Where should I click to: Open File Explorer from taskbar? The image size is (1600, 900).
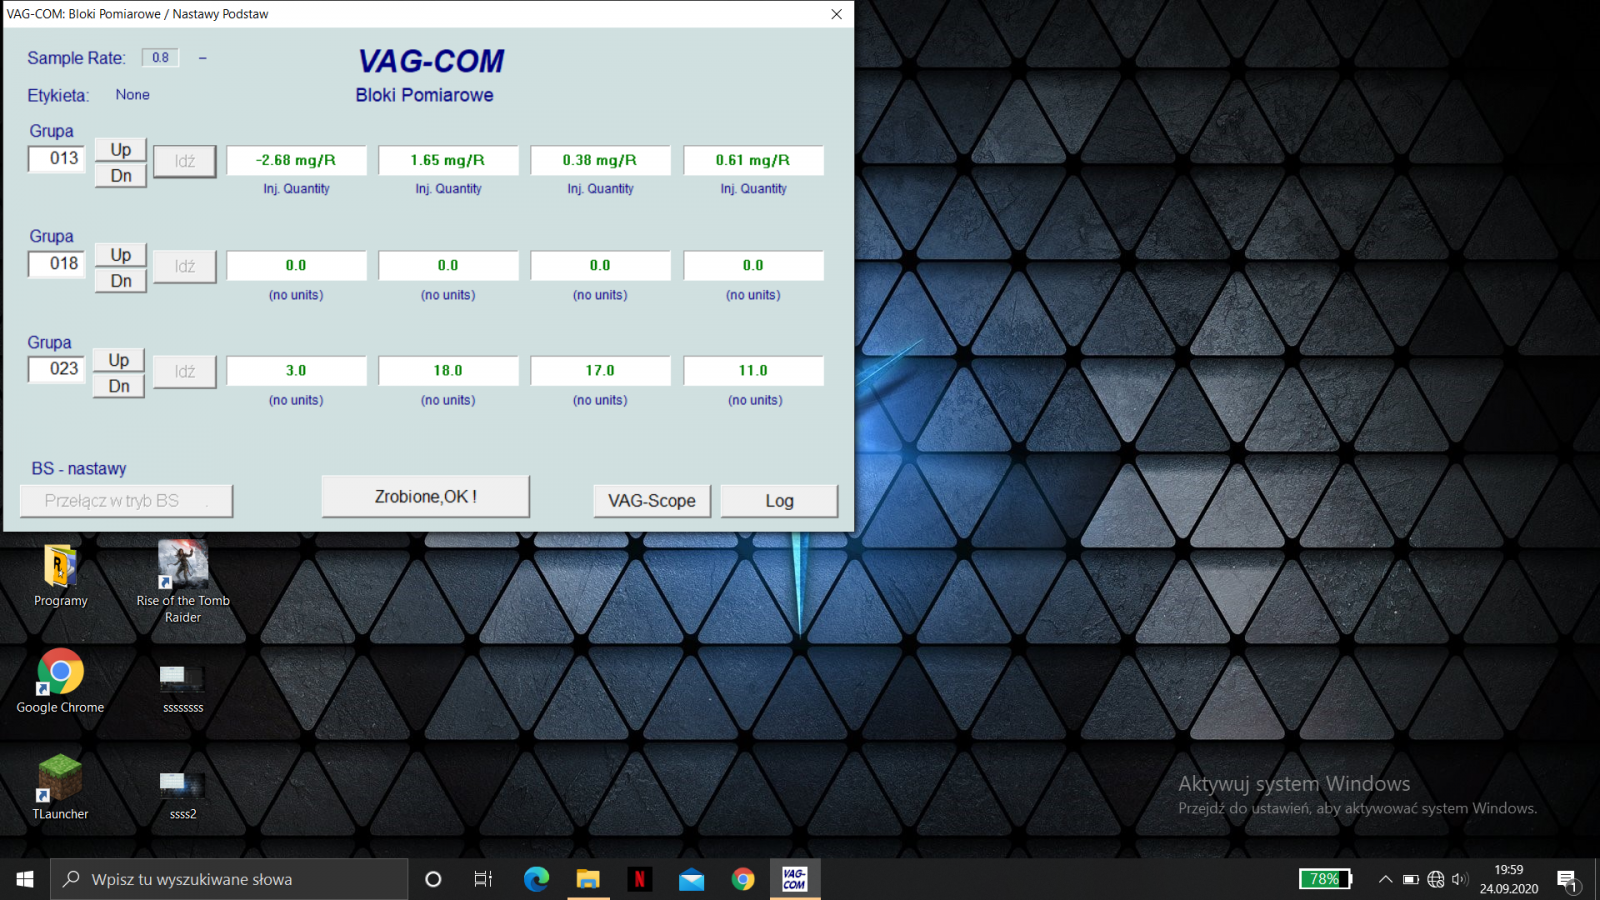click(x=588, y=879)
